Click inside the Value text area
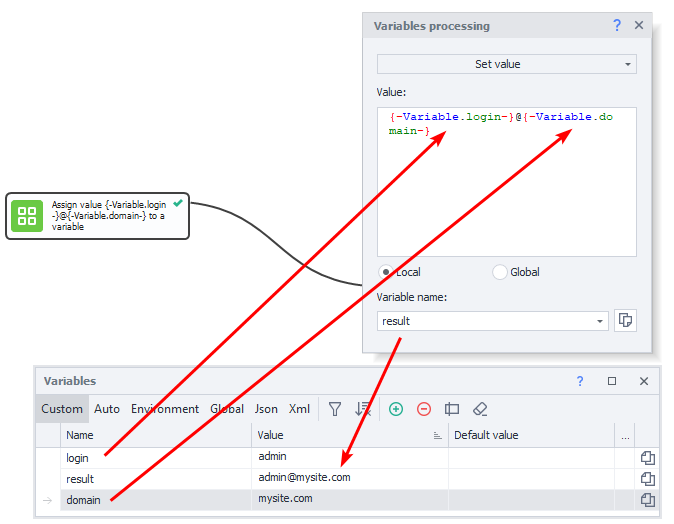Viewport: 674px width, 524px height. click(506, 200)
